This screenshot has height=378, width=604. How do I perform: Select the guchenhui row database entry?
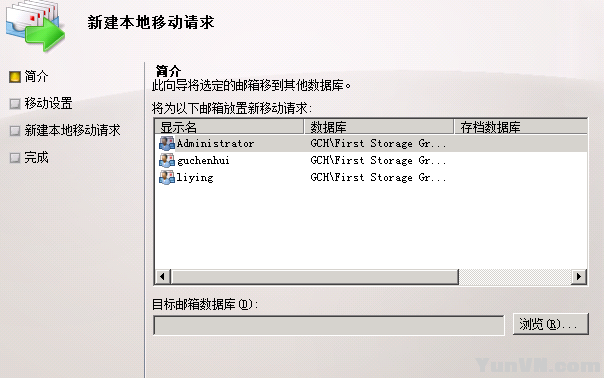coord(378,160)
